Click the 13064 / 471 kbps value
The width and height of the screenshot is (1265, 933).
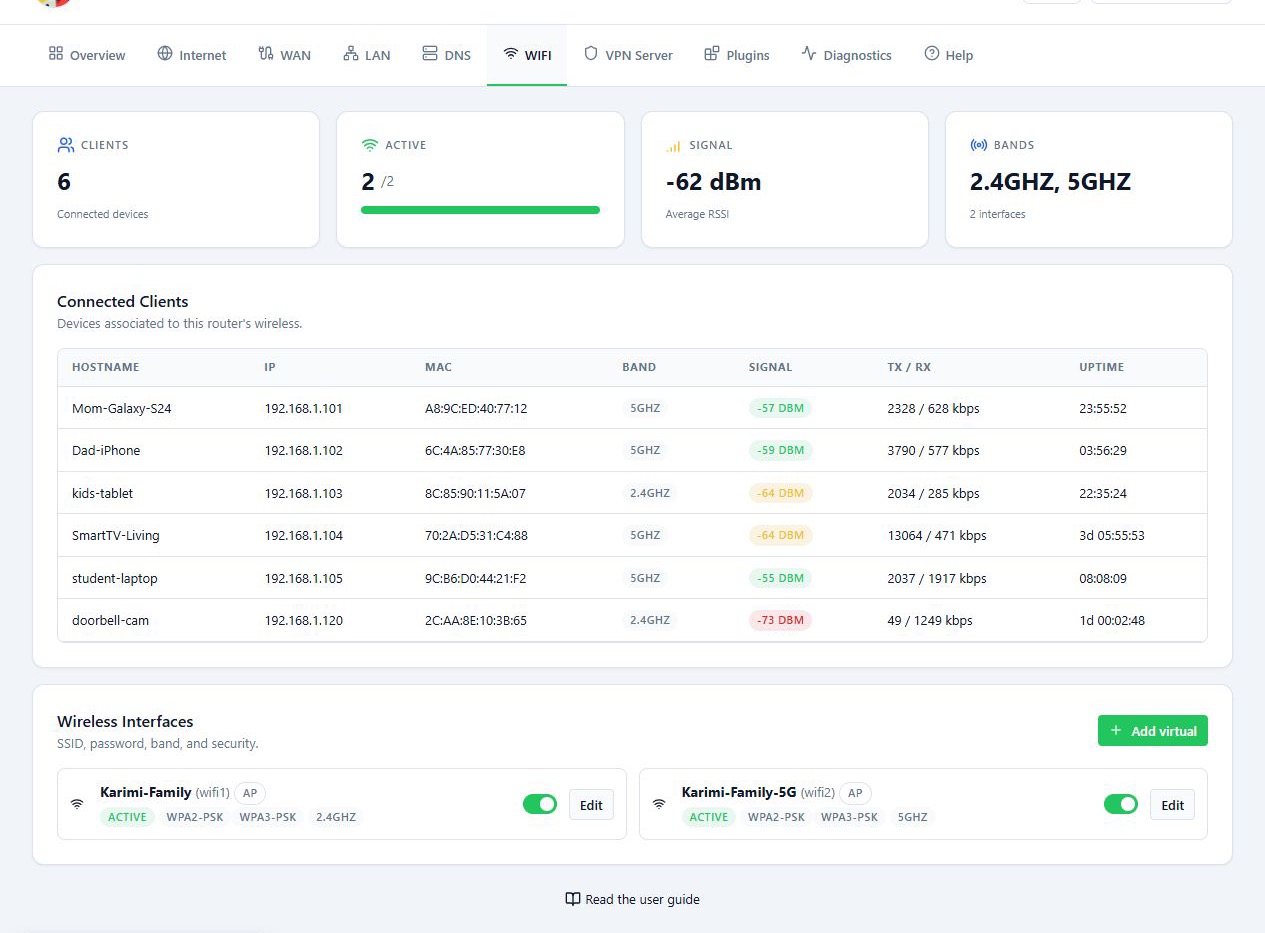click(937, 536)
